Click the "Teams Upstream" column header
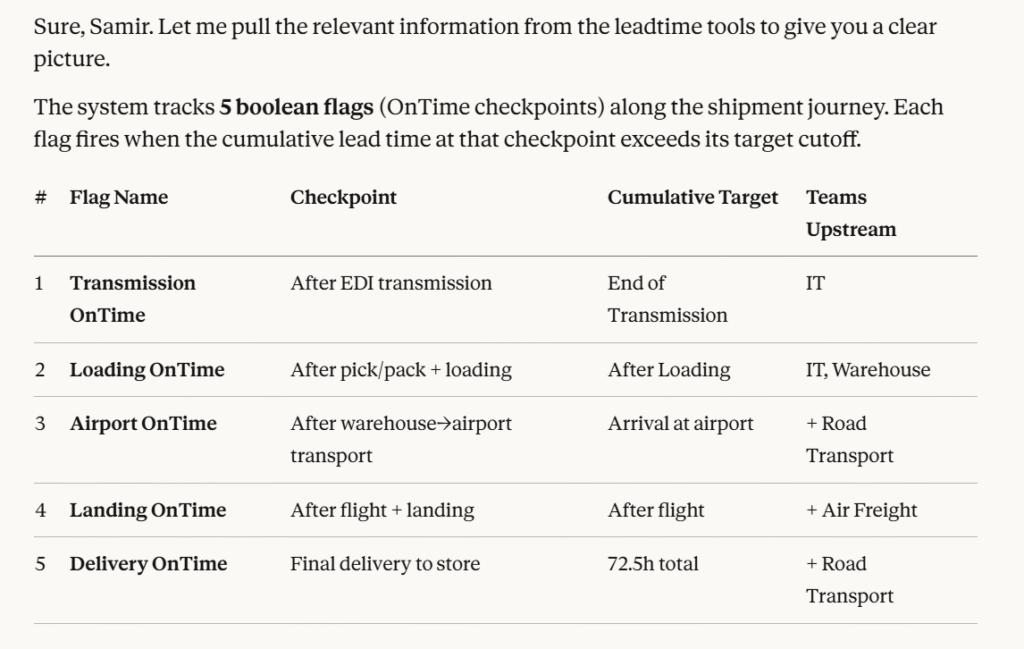 [x=850, y=213]
